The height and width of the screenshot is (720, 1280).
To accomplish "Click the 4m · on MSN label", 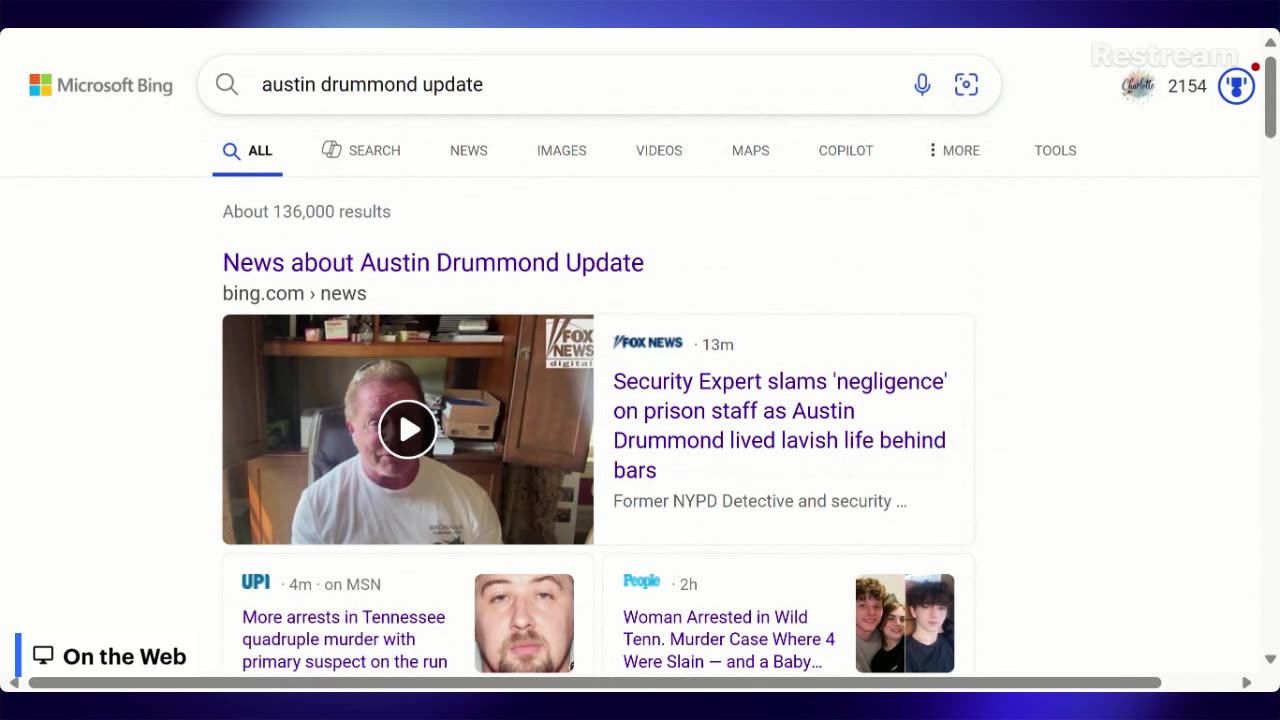I will click(334, 584).
